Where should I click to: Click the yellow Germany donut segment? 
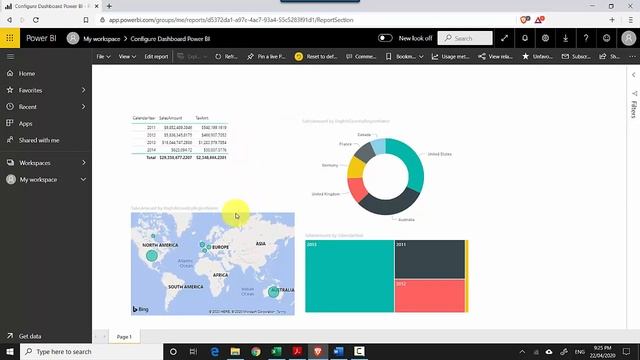click(356, 168)
